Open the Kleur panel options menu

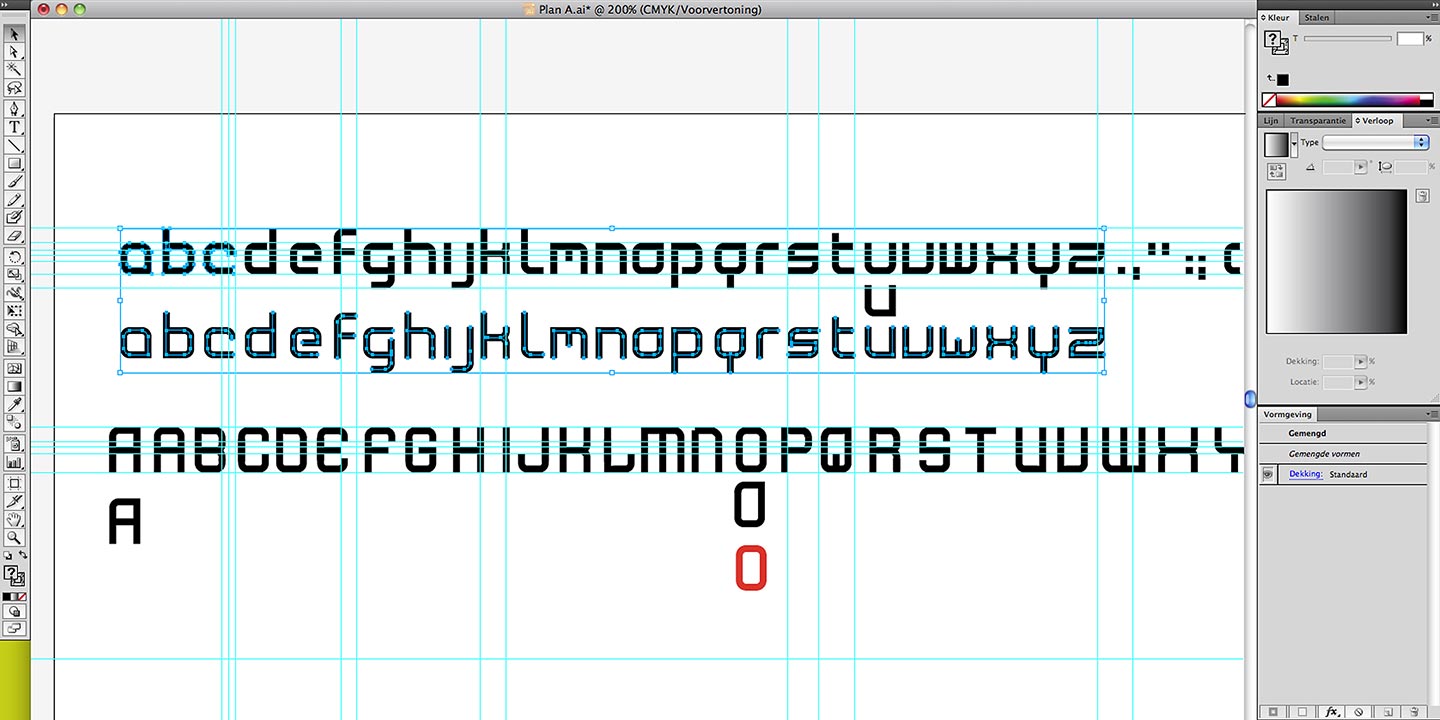pos(1432,17)
